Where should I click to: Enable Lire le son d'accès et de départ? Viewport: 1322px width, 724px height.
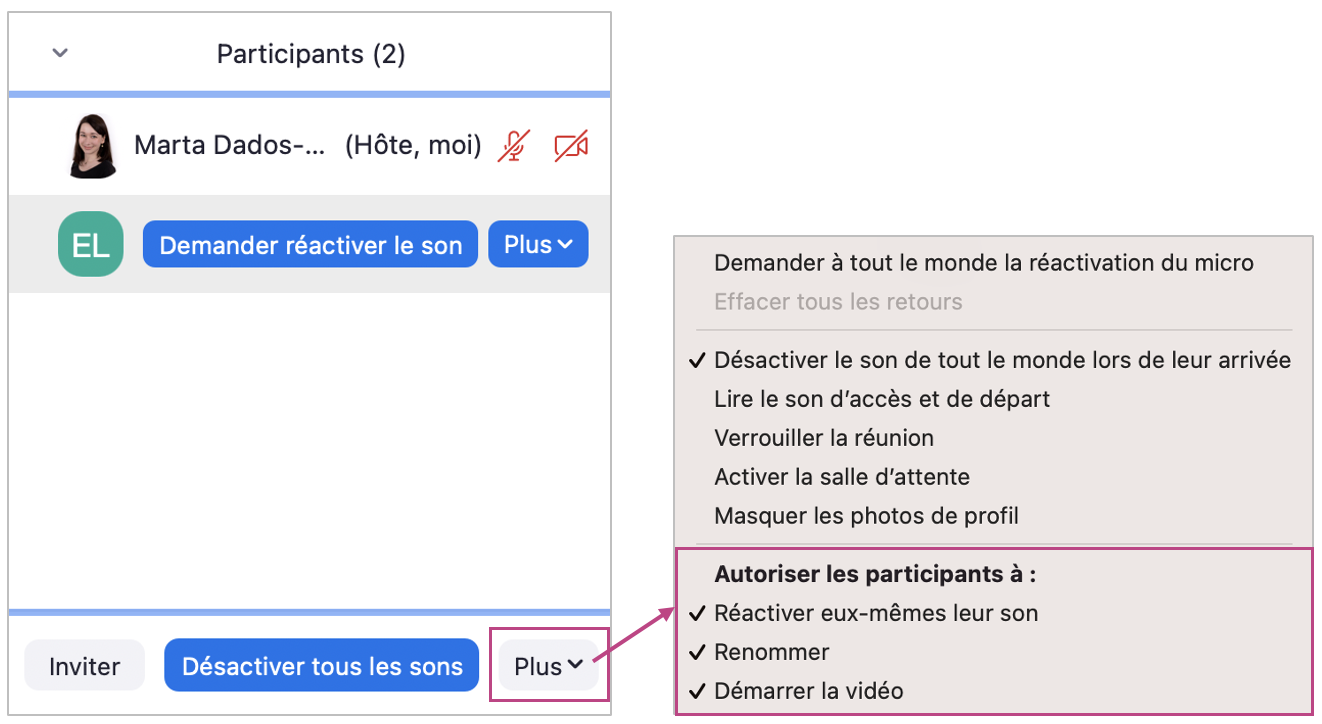(881, 399)
